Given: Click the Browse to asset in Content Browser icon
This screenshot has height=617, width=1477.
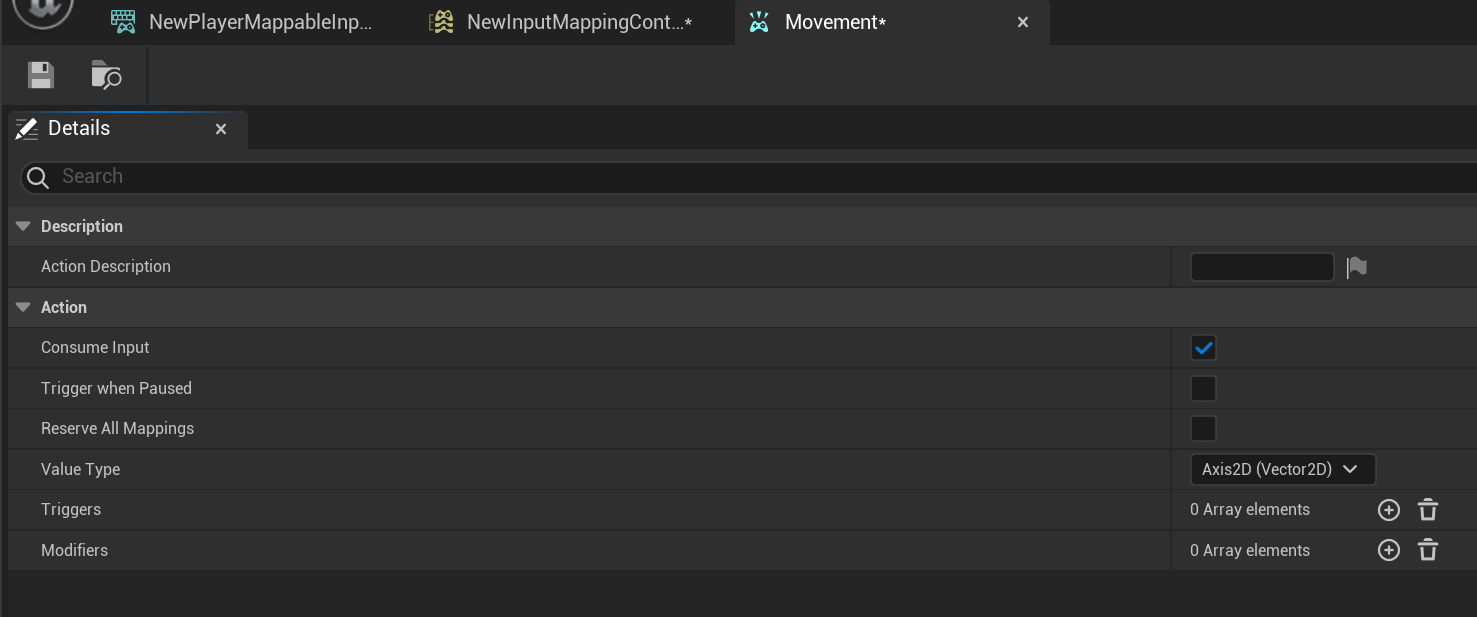Looking at the screenshot, I should point(106,75).
